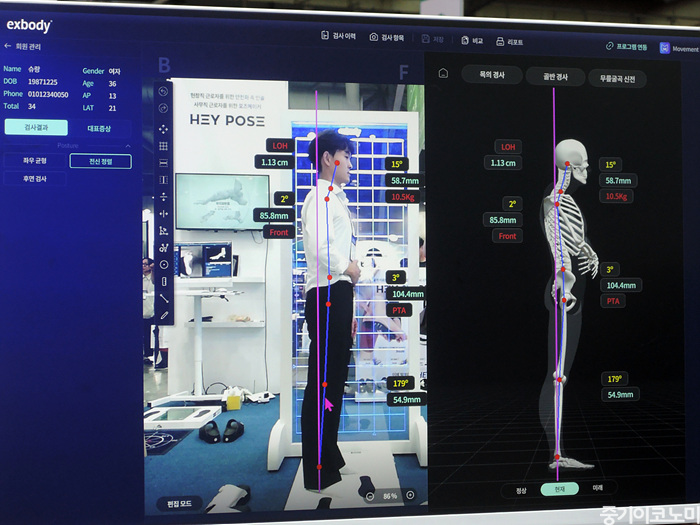Image resolution: width=700 pixels, height=525 pixels.
Task: Select the vertical guide lines tool
Action: point(163,180)
